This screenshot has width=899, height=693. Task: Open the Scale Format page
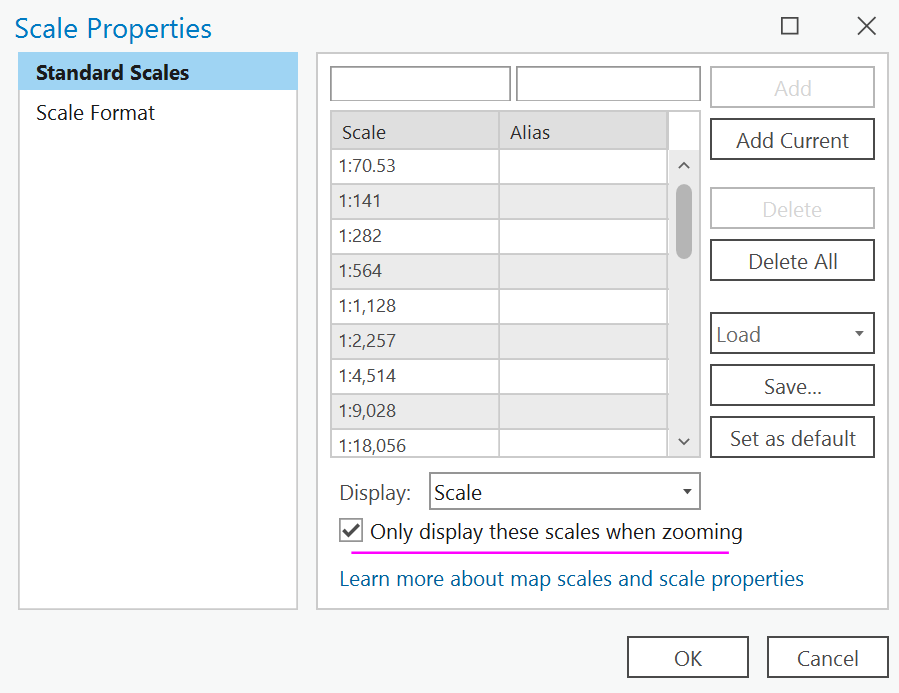(96, 113)
